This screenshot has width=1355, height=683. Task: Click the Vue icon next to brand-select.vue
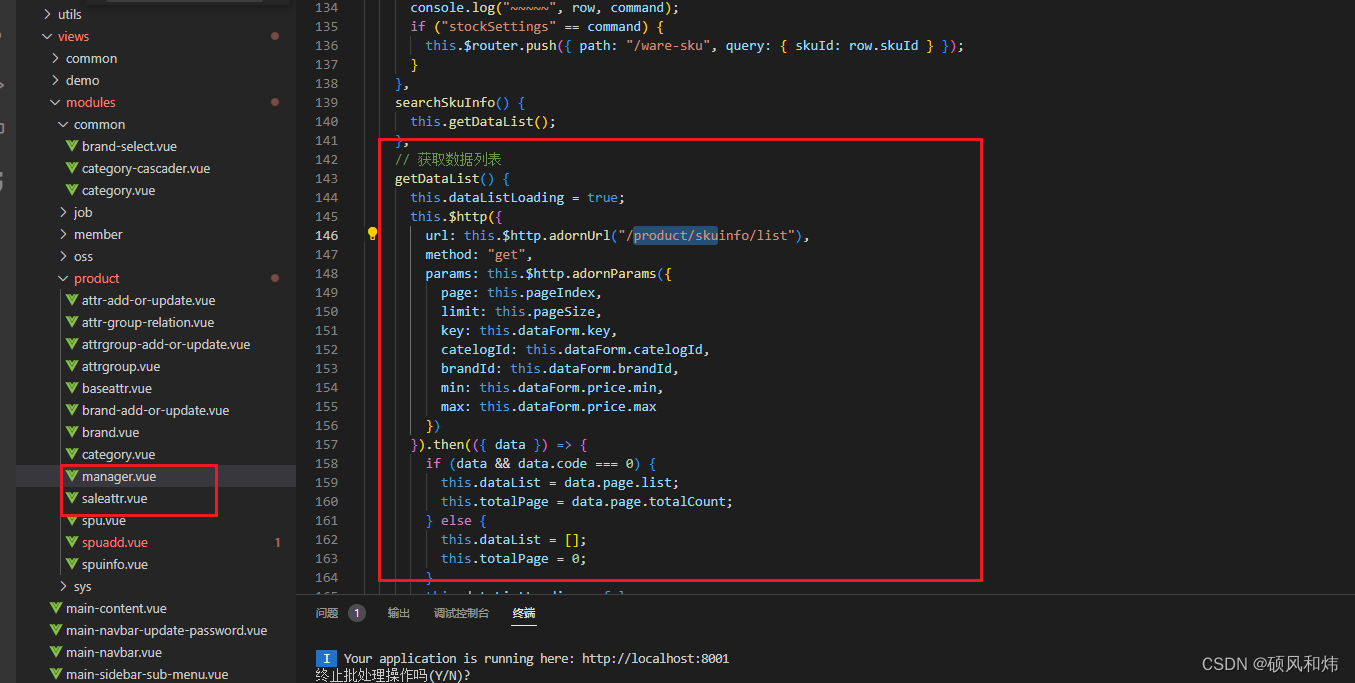coord(72,146)
